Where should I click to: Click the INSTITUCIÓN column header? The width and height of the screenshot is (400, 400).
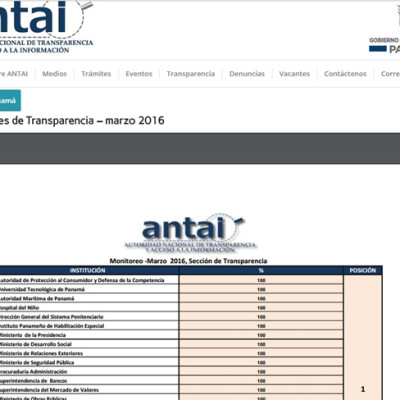coord(88,270)
